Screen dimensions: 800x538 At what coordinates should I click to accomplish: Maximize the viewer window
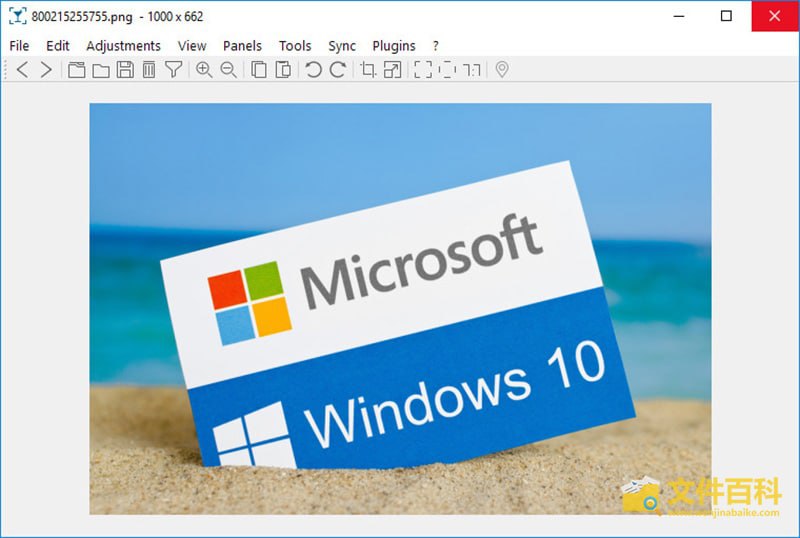726,16
